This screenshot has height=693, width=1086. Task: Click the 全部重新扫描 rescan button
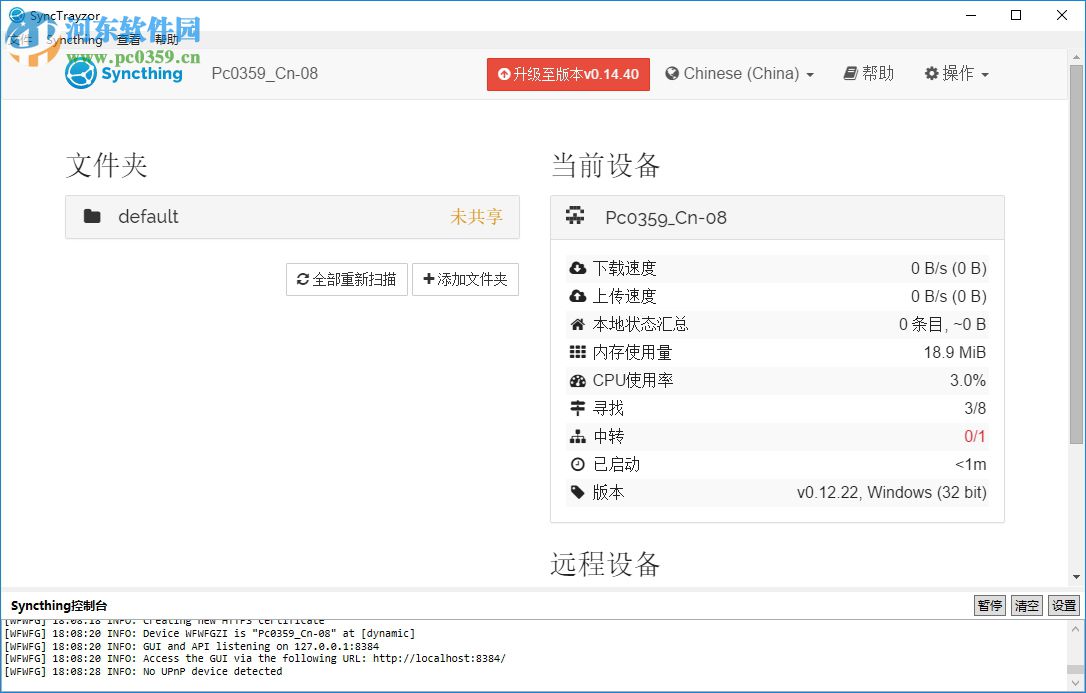pos(346,280)
